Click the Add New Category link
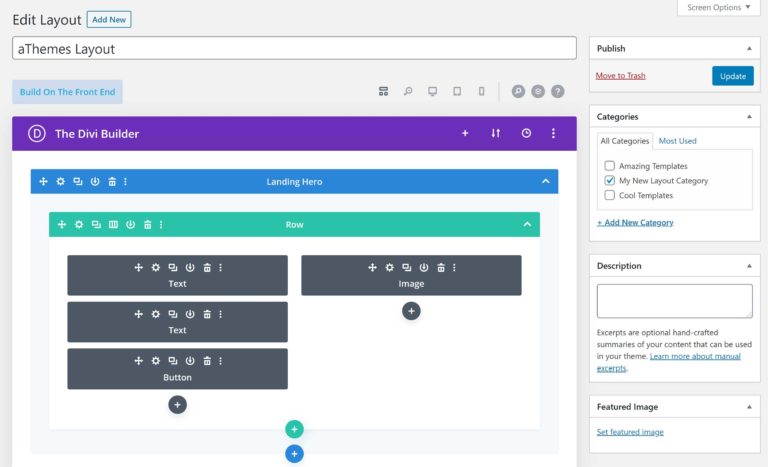The width and height of the screenshot is (768, 467). pos(635,222)
